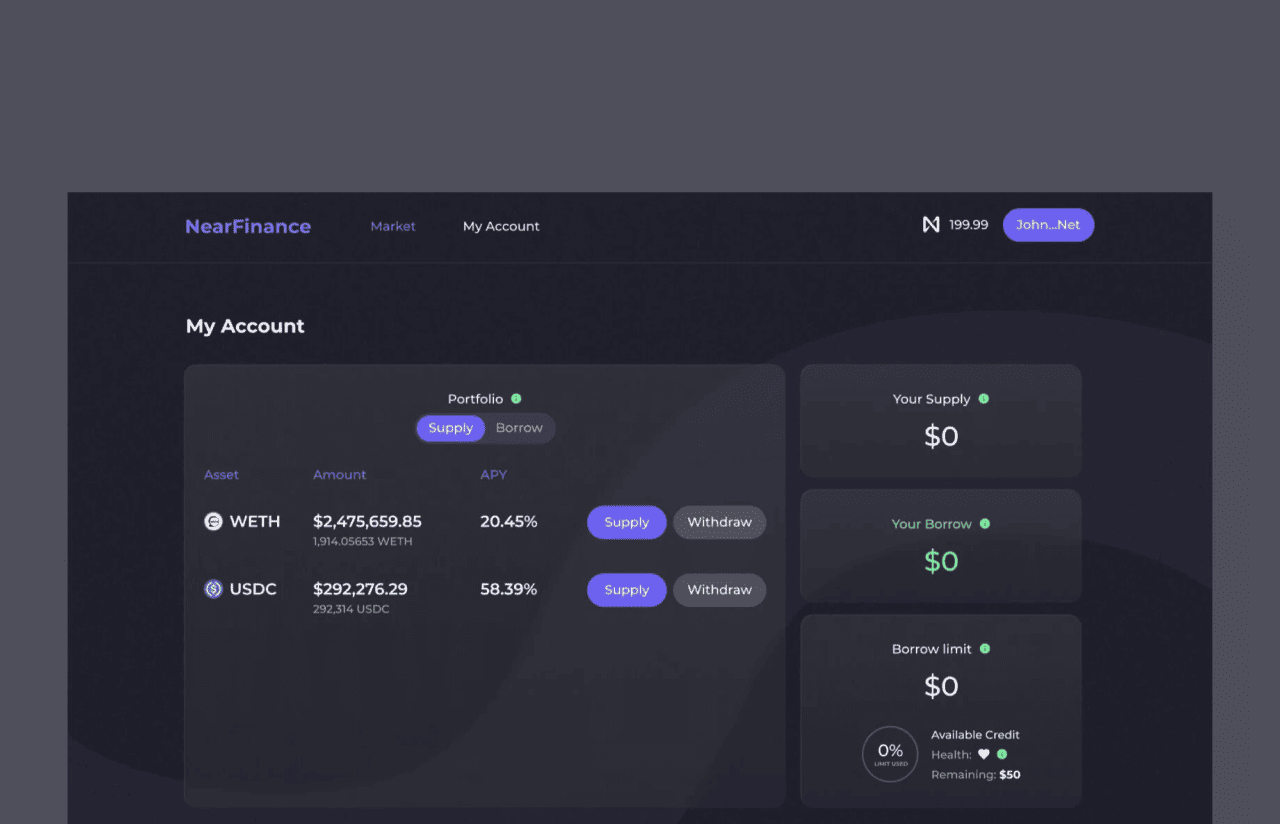Viewport: 1280px width, 824px height.
Task: Click the $0 value under Borrow limit
Action: (x=941, y=686)
